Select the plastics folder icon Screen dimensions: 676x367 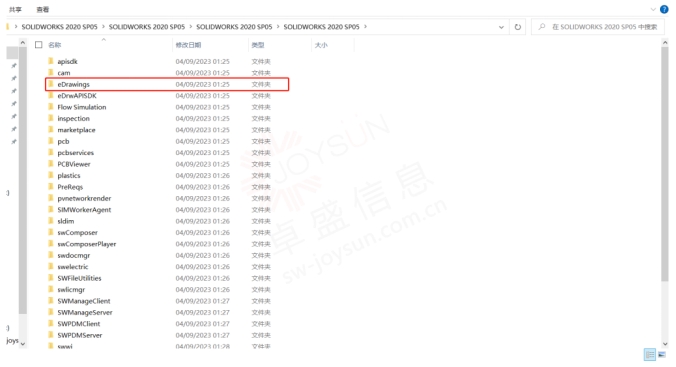(x=50, y=175)
